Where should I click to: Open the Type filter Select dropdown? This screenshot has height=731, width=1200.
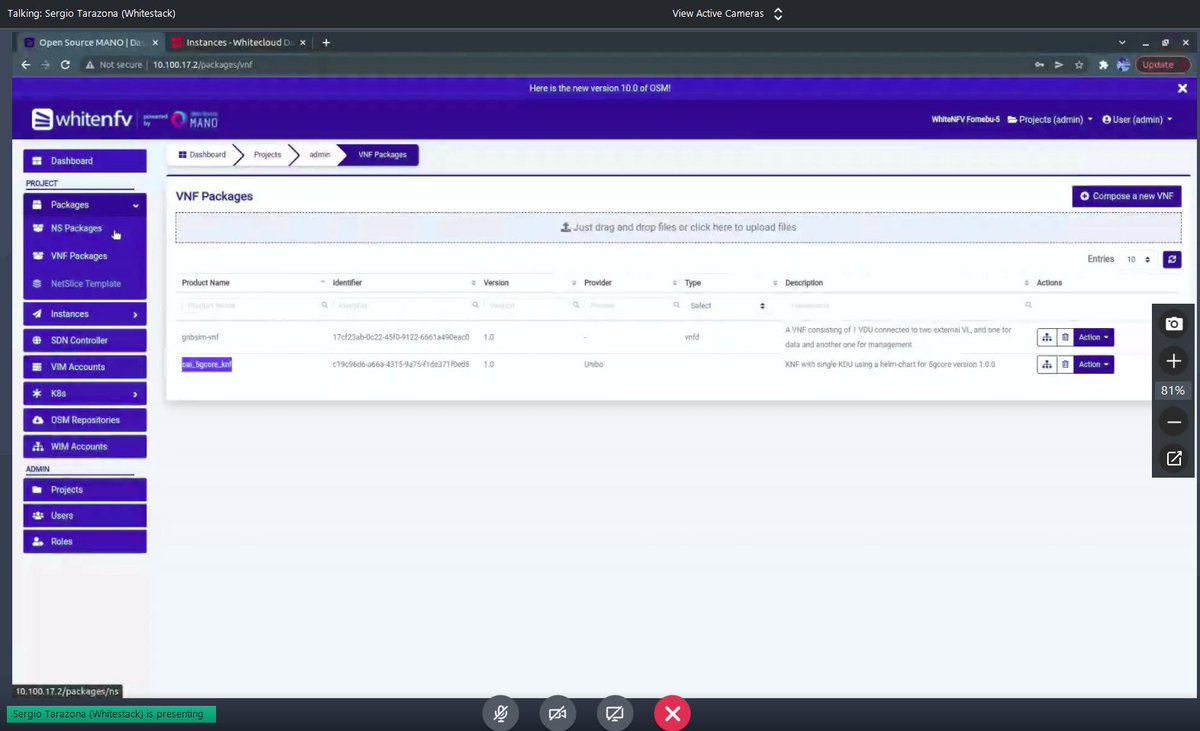click(724, 305)
